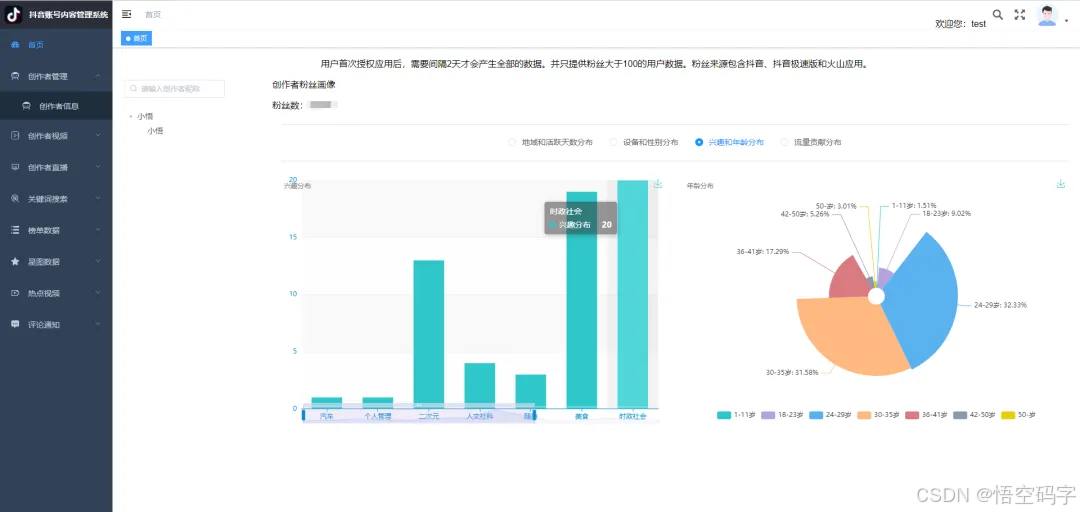Expand the 热点视频 menu chevron
The height and width of the screenshot is (512, 1080).
tap(98, 292)
